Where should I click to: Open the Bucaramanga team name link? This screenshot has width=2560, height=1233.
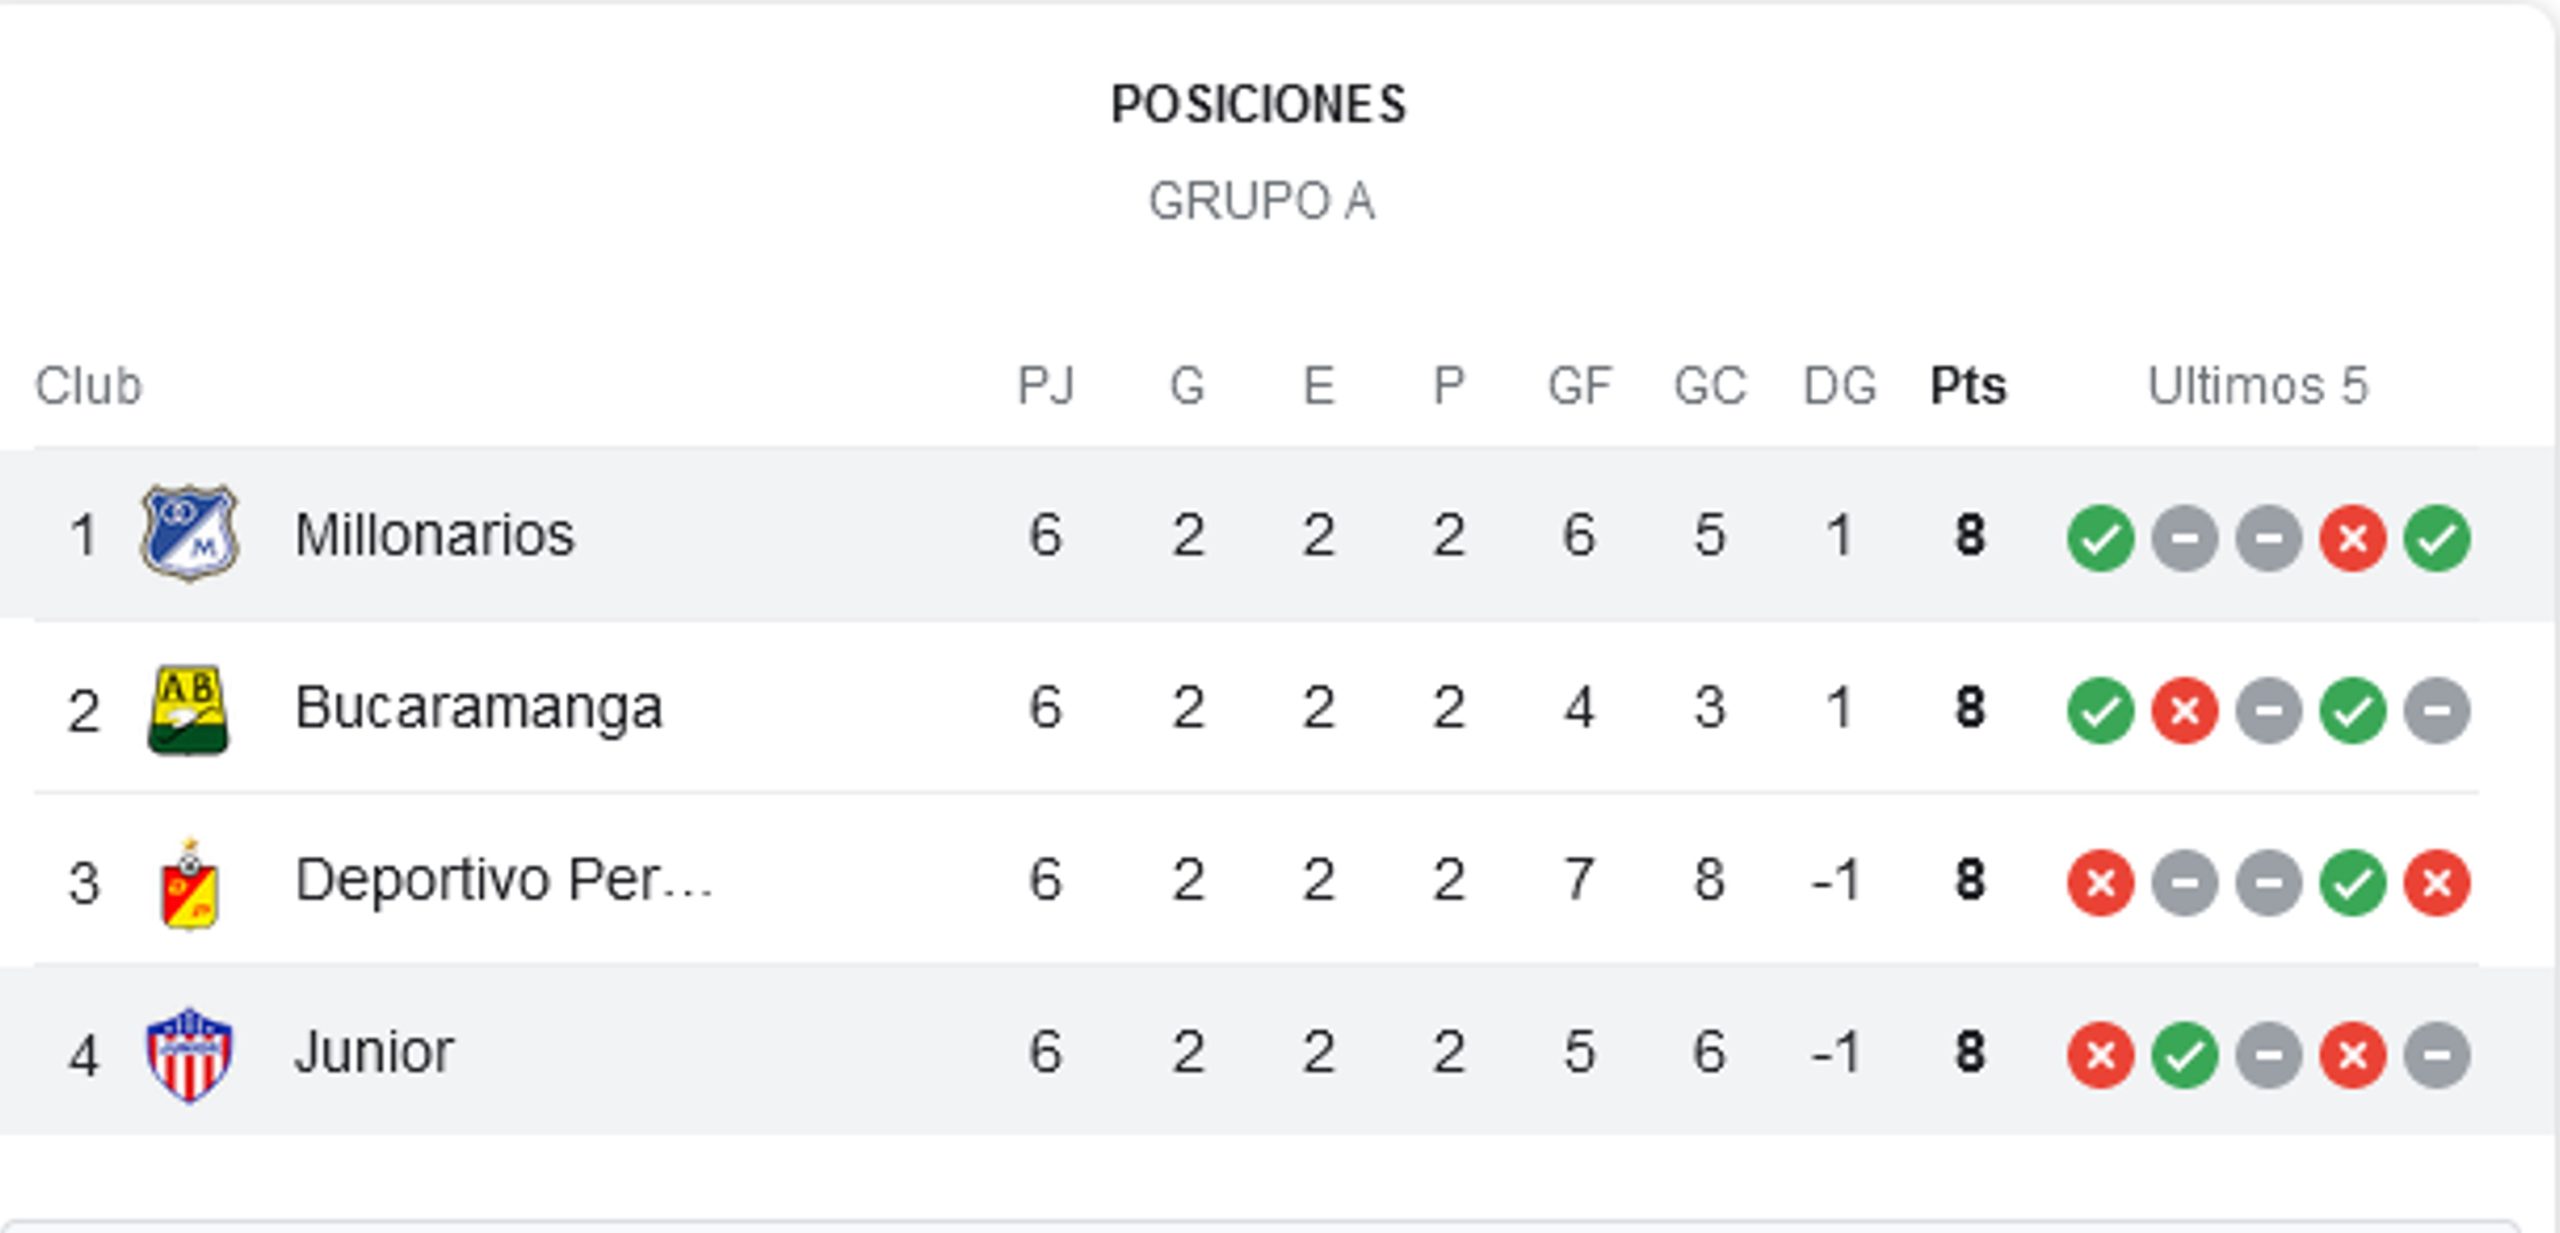(478, 708)
